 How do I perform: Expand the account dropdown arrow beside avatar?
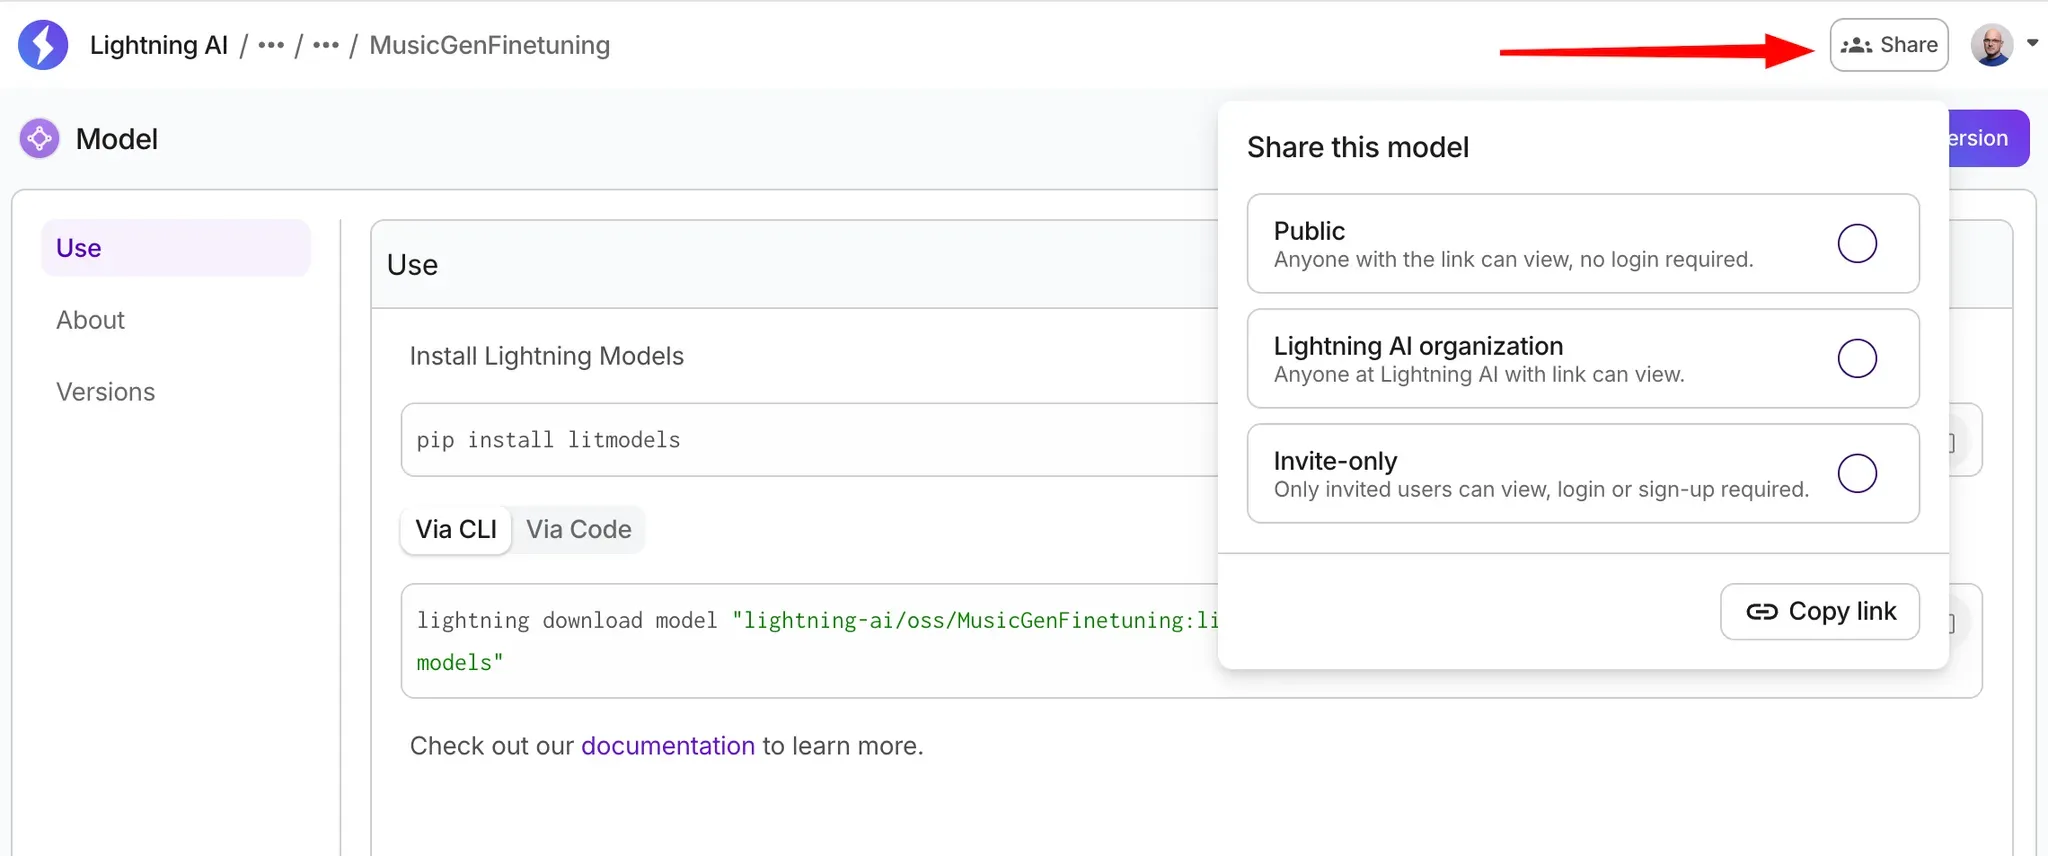coord(2032,43)
